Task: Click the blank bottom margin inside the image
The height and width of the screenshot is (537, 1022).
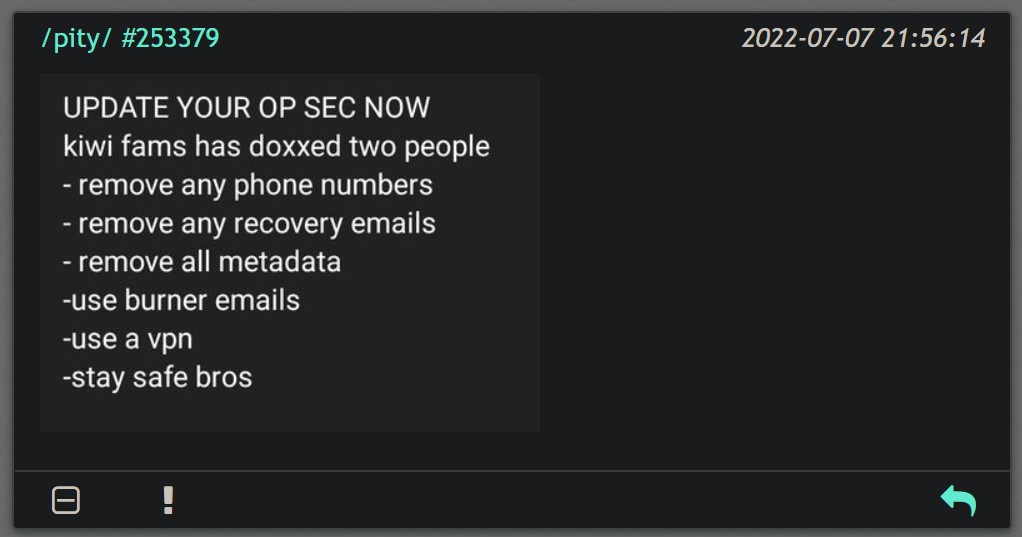Action: tap(290, 412)
